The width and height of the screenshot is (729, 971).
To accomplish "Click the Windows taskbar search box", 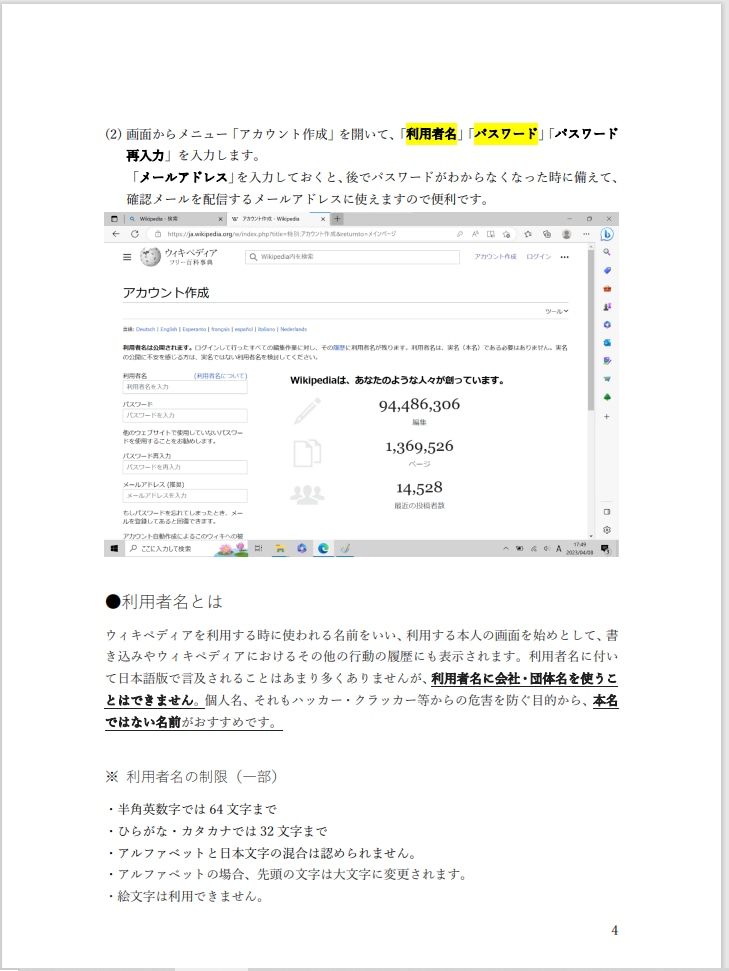I will click(187, 549).
